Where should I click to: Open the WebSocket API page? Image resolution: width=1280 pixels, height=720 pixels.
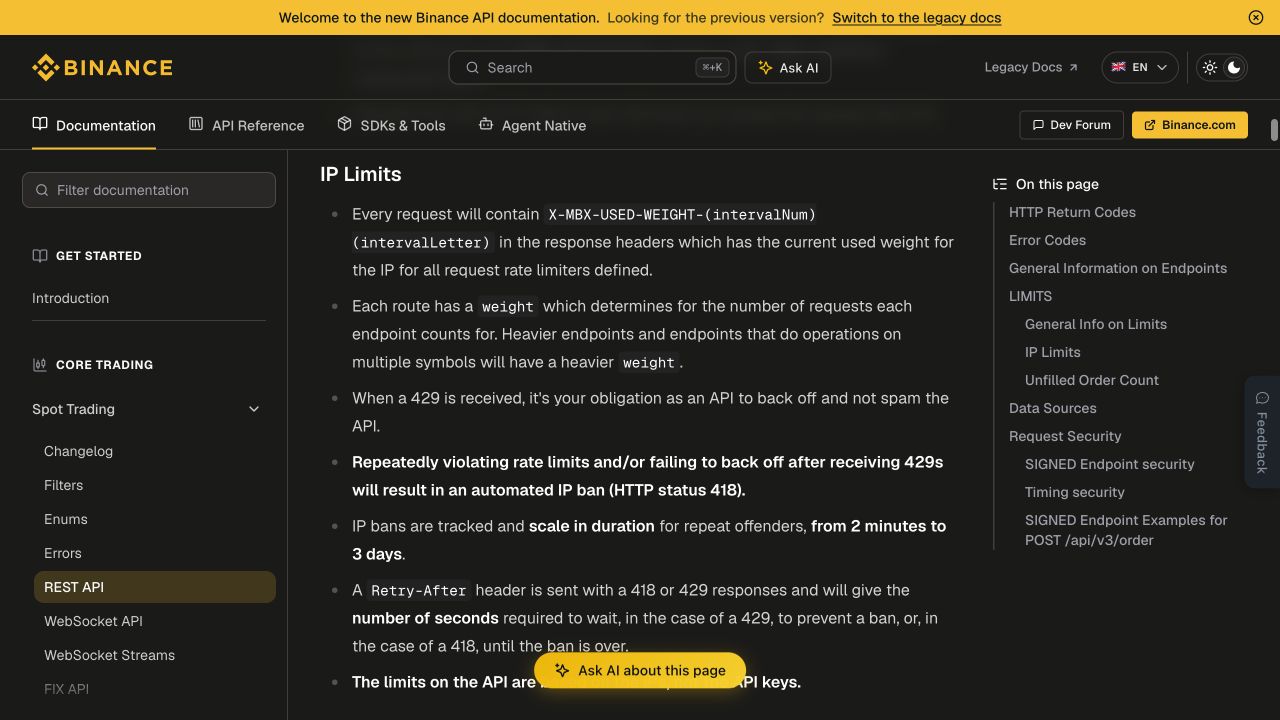93,621
